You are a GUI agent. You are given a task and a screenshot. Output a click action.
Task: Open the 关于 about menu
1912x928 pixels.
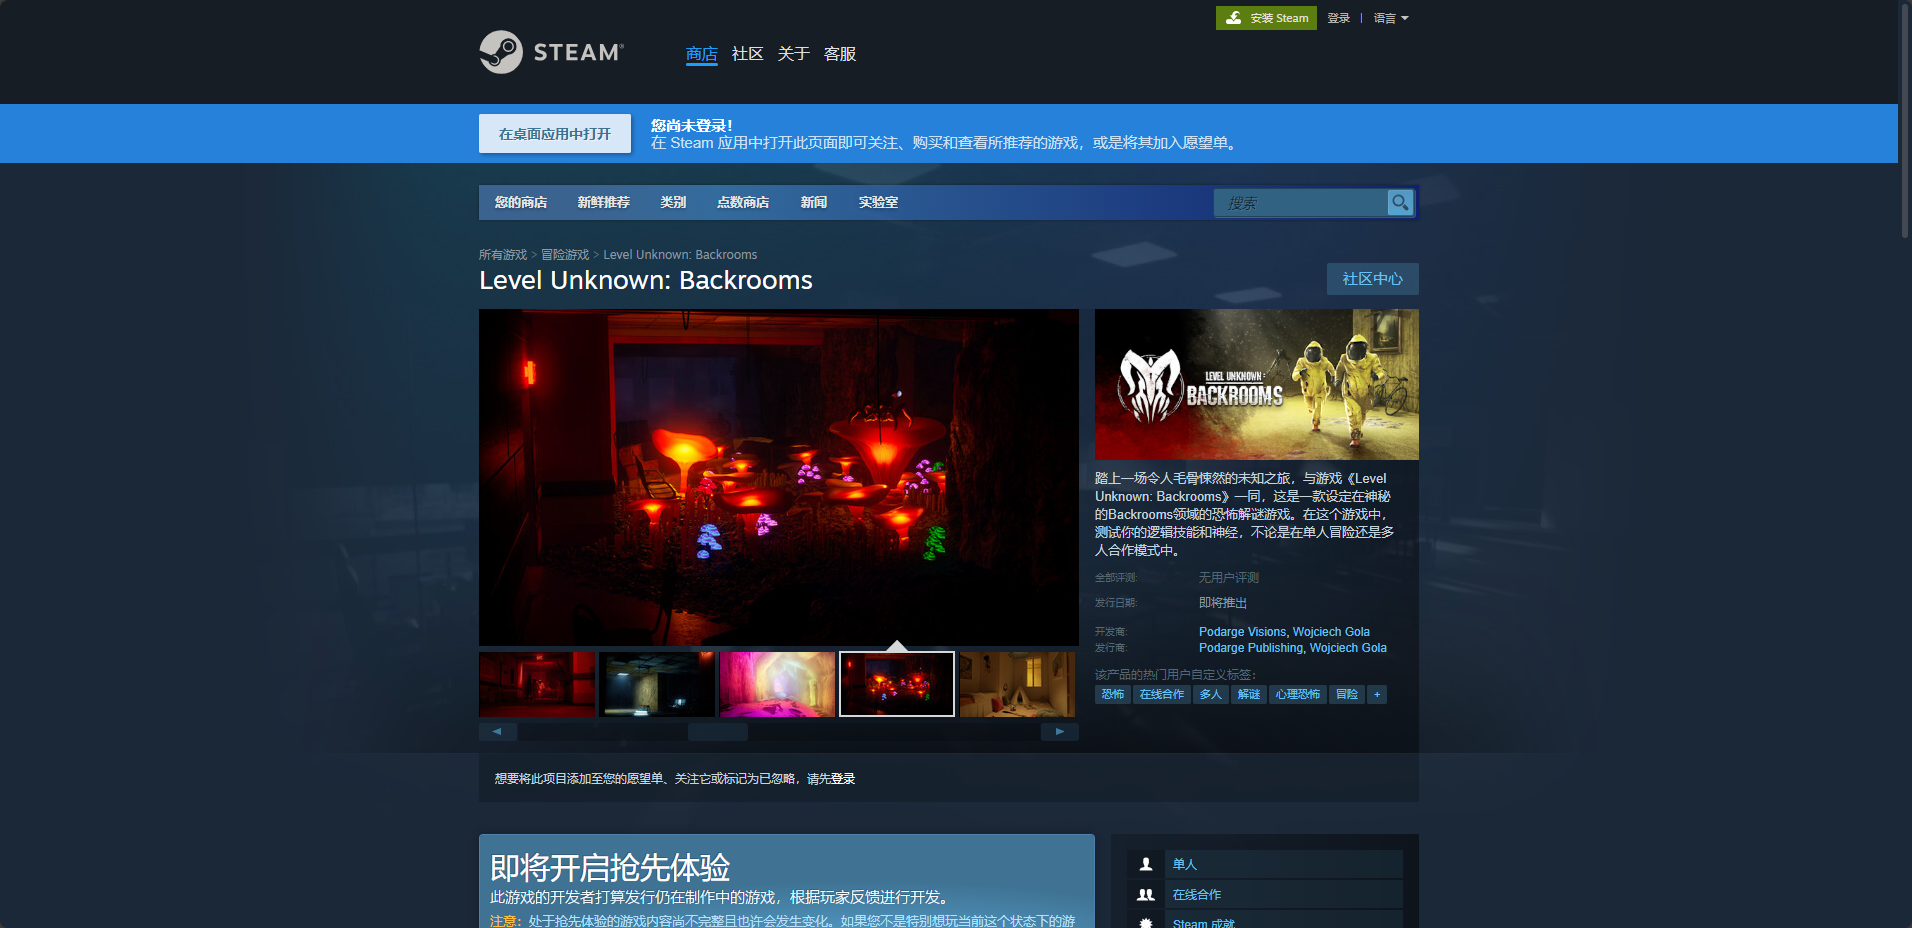793,54
